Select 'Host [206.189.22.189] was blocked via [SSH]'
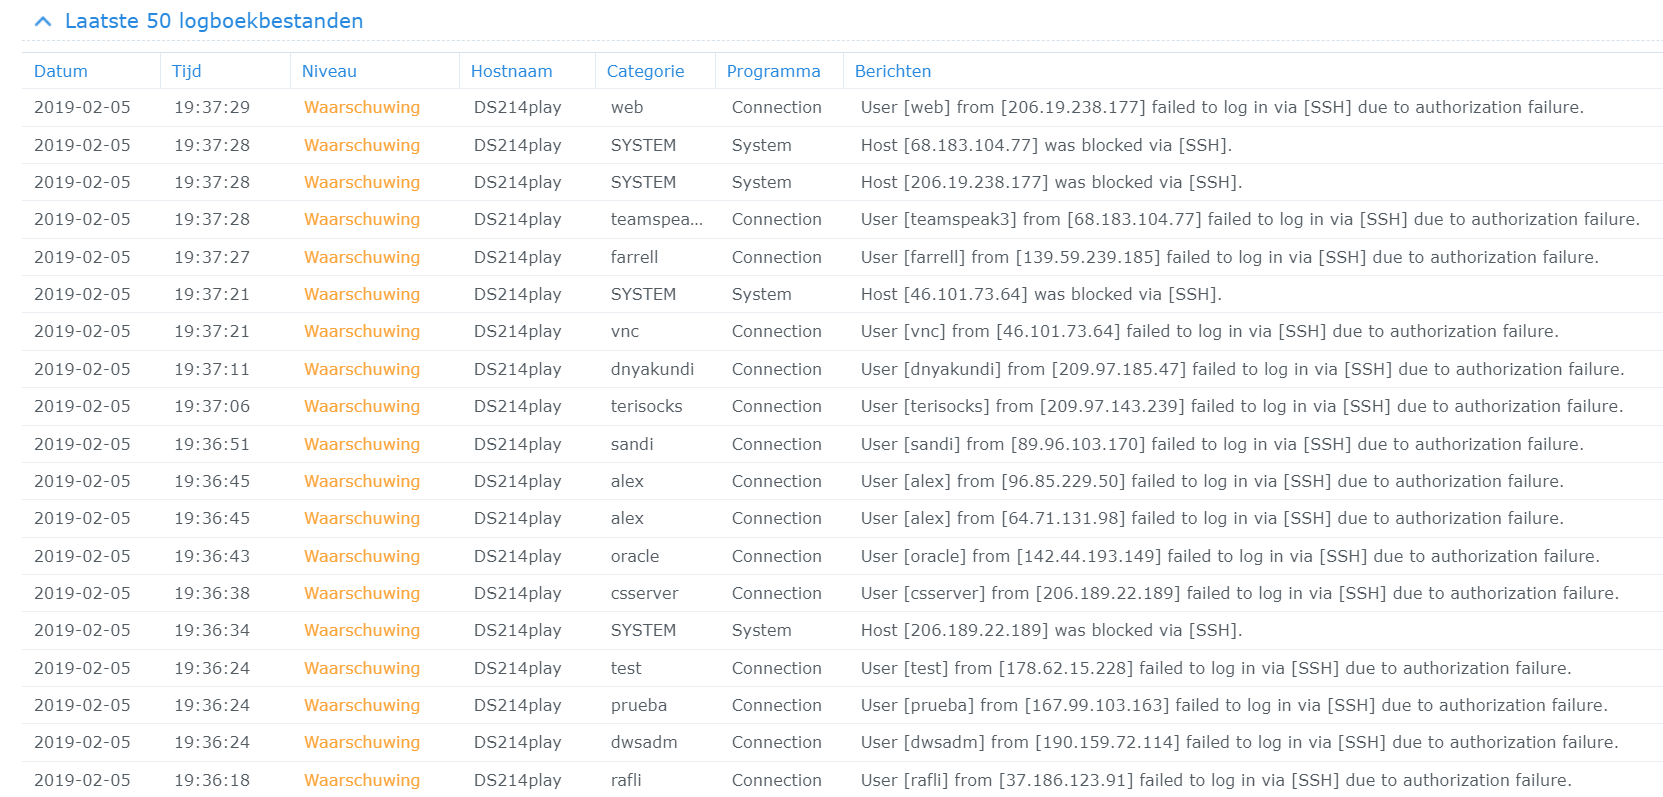The image size is (1663, 797). click(x=1051, y=630)
